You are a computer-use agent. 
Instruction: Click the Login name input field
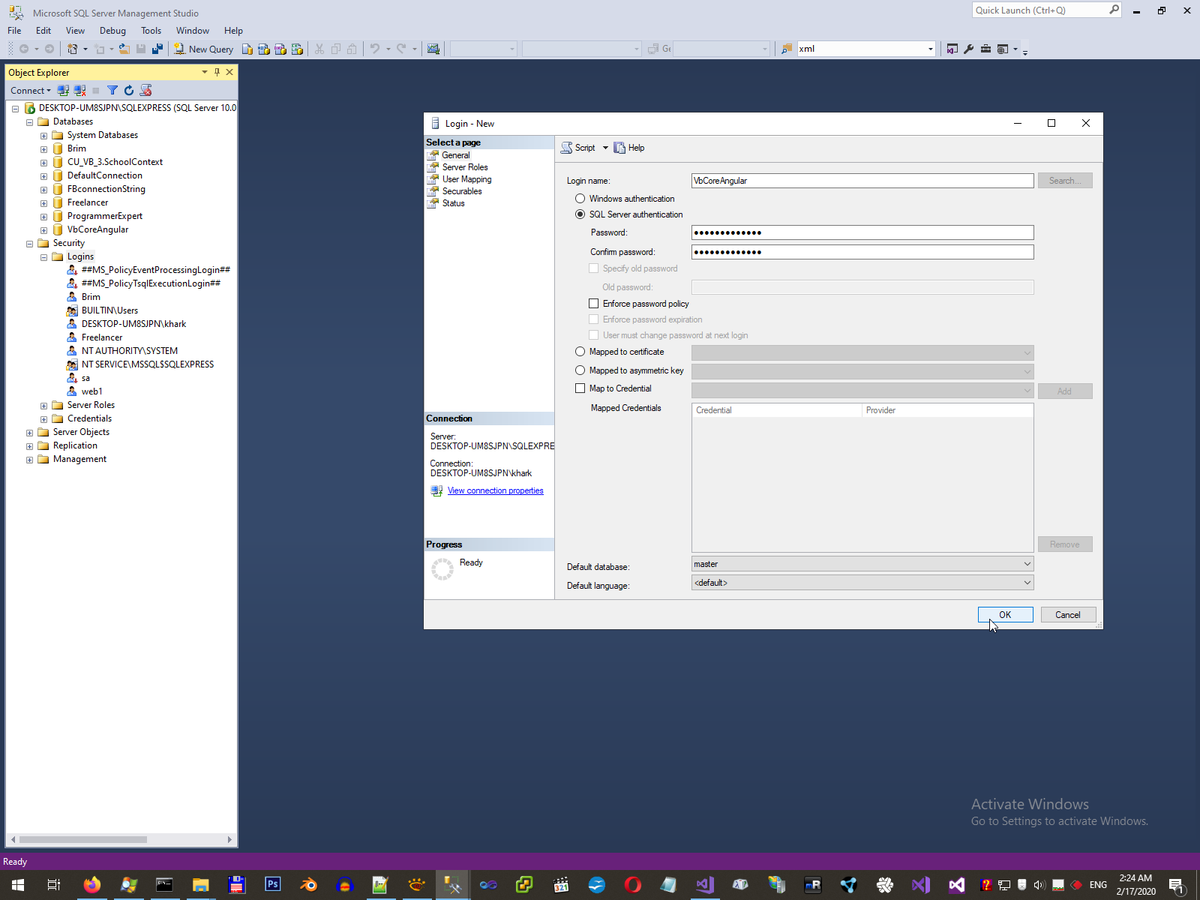(862, 181)
